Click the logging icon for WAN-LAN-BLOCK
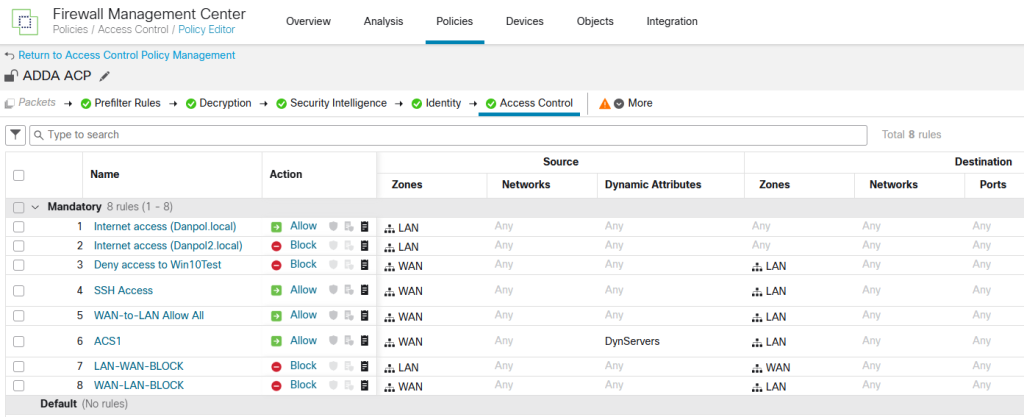This screenshot has width=1024, height=417. [x=365, y=385]
